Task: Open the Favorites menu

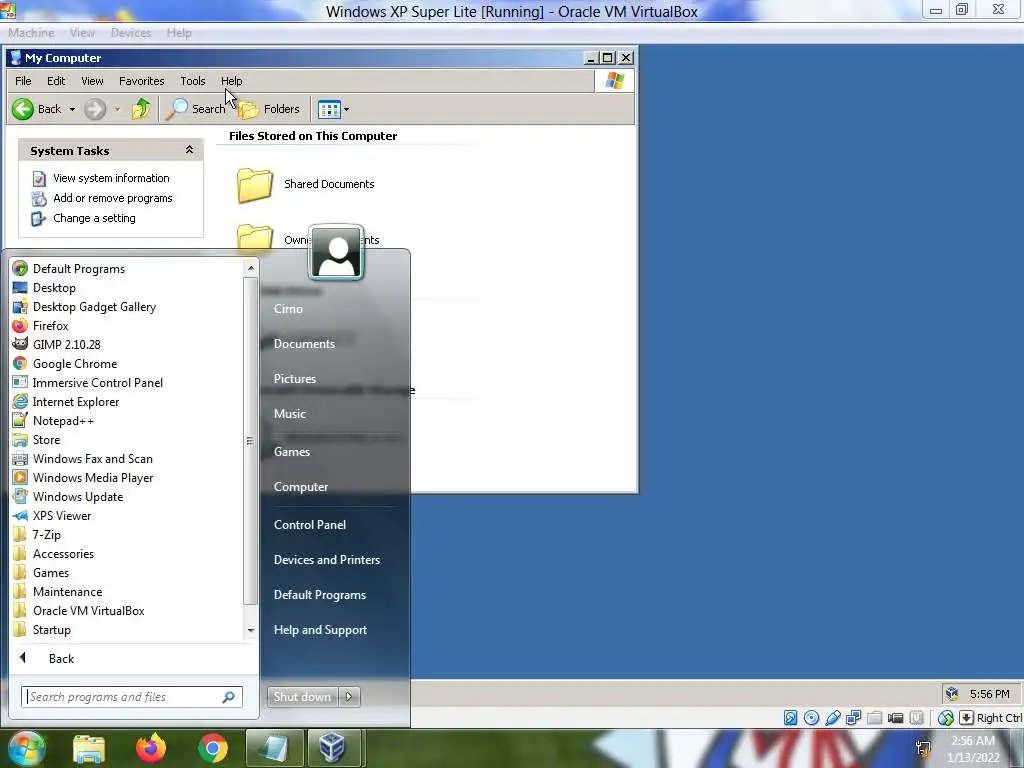Action: (x=142, y=81)
